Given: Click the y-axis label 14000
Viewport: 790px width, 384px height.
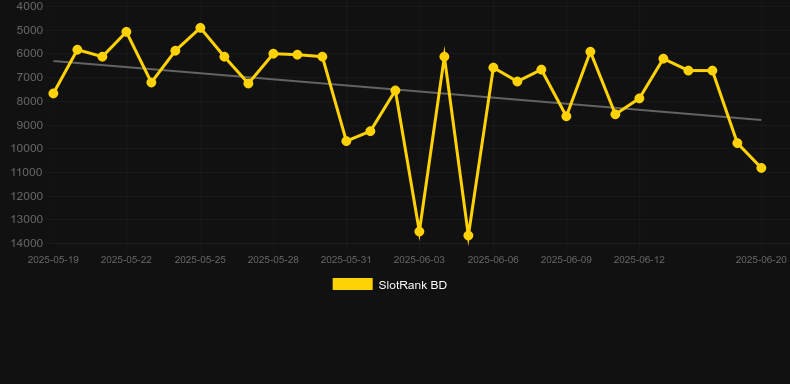Looking at the screenshot, I should (x=27, y=243).
